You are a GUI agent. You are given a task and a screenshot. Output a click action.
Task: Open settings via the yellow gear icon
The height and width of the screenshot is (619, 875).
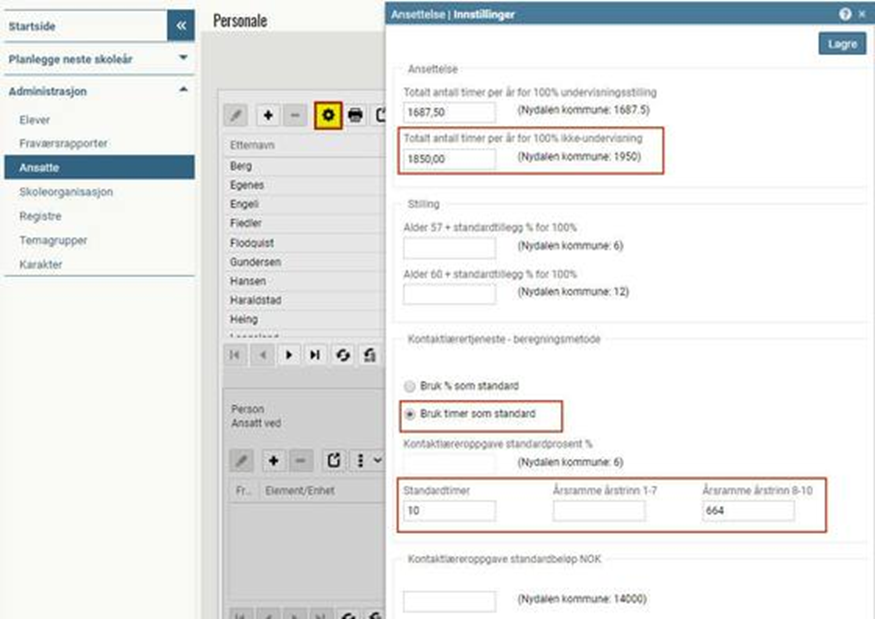[327, 116]
